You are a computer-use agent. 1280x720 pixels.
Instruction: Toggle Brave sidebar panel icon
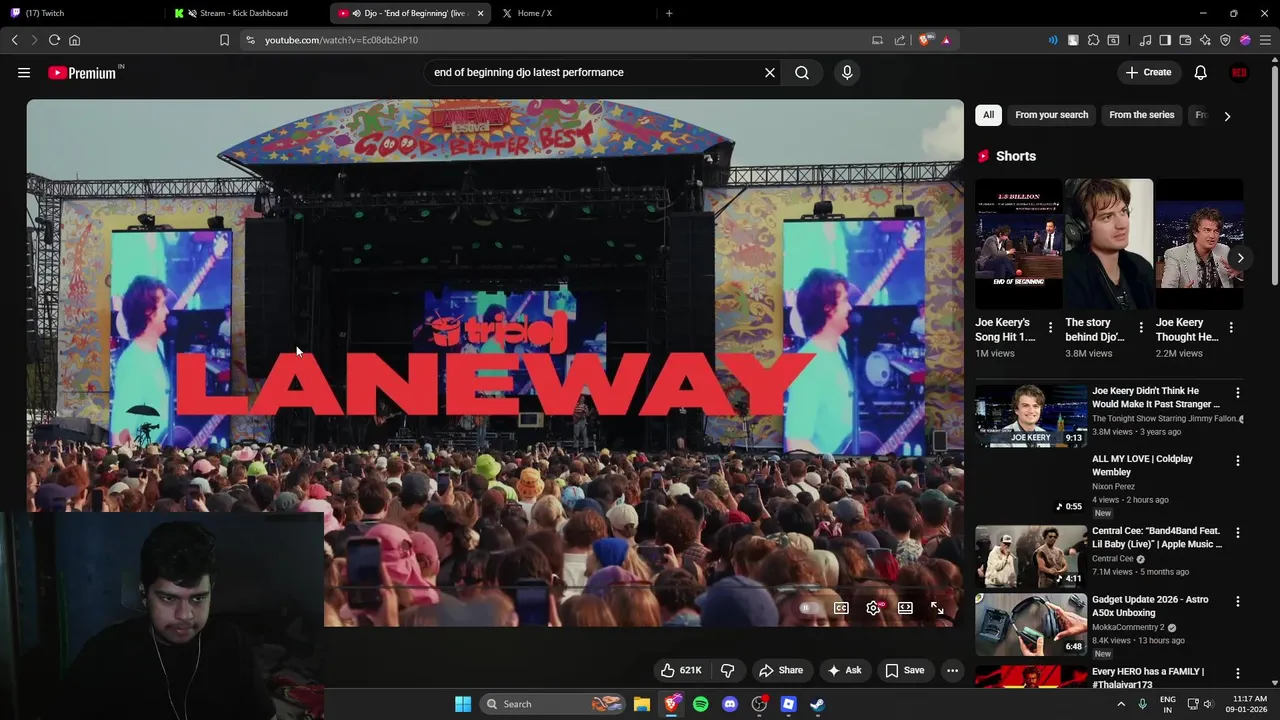coord(1165,40)
